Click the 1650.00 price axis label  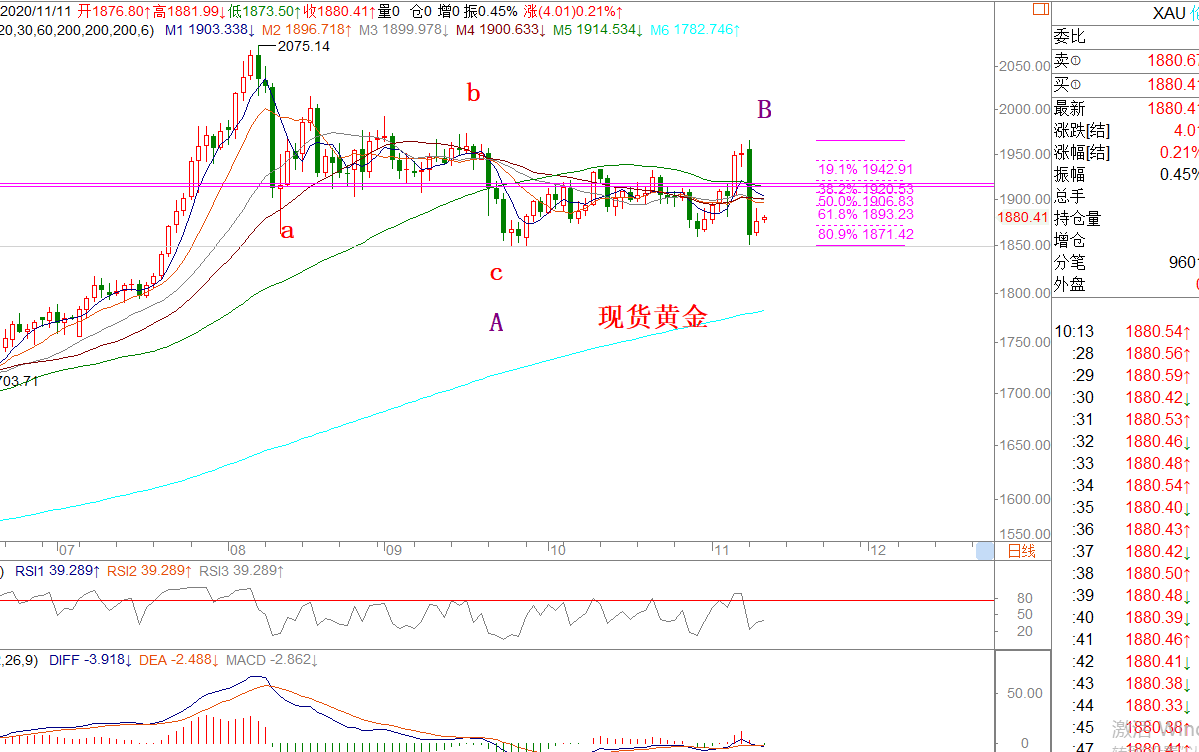click(1025, 445)
